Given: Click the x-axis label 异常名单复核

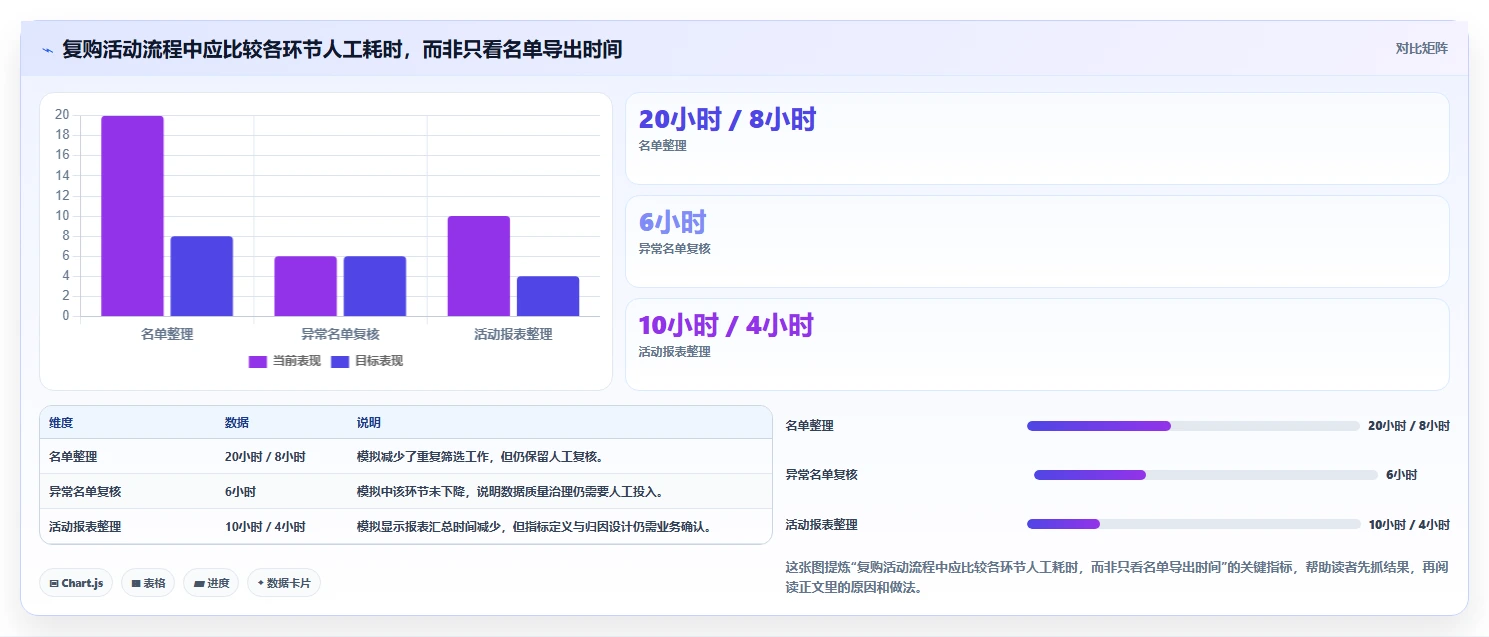Looking at the screenshot, I should click(340, 335).
